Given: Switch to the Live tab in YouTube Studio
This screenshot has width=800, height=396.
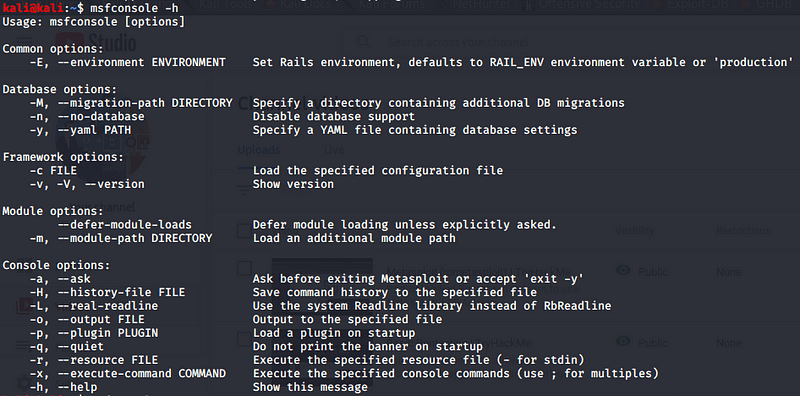Looking at the screenshot, I should 334,150.
